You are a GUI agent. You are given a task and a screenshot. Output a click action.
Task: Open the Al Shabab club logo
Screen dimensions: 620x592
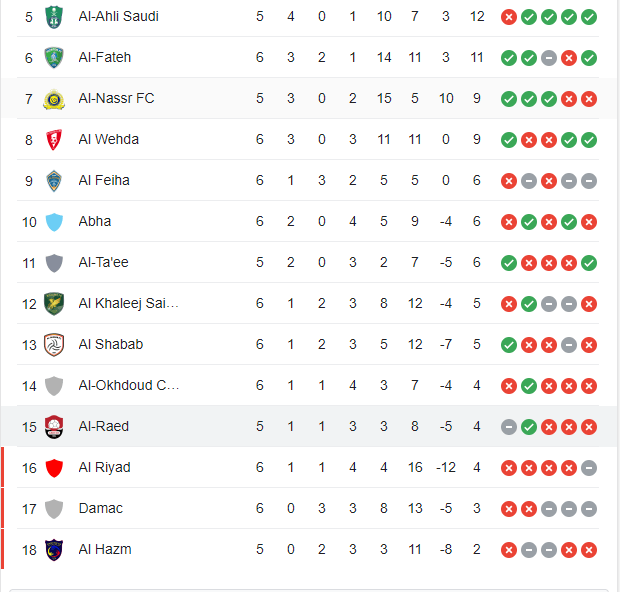(54, 345)
